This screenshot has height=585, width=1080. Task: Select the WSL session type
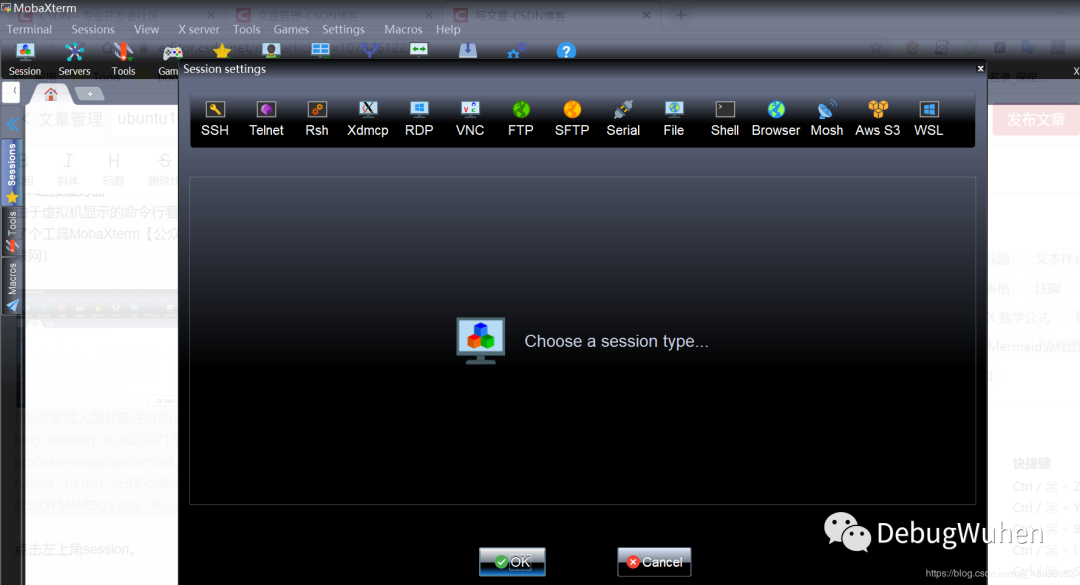point(928,119)
